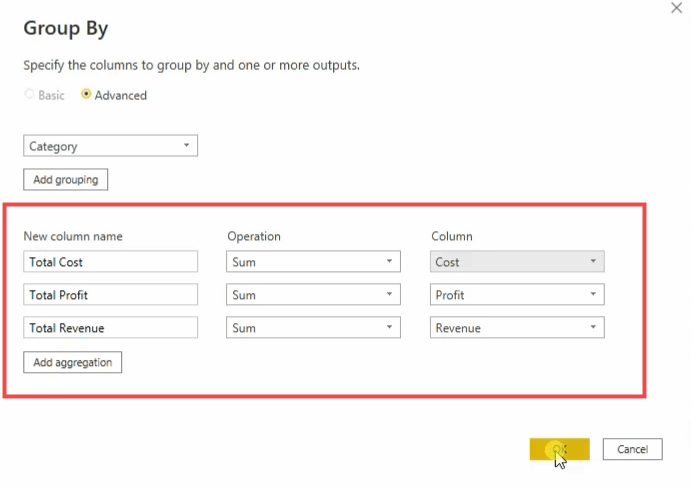Open the Operation dropdown for Total Cost
Image resolution: width=692 pixels, height=487 pixels.
pos(313,262)
